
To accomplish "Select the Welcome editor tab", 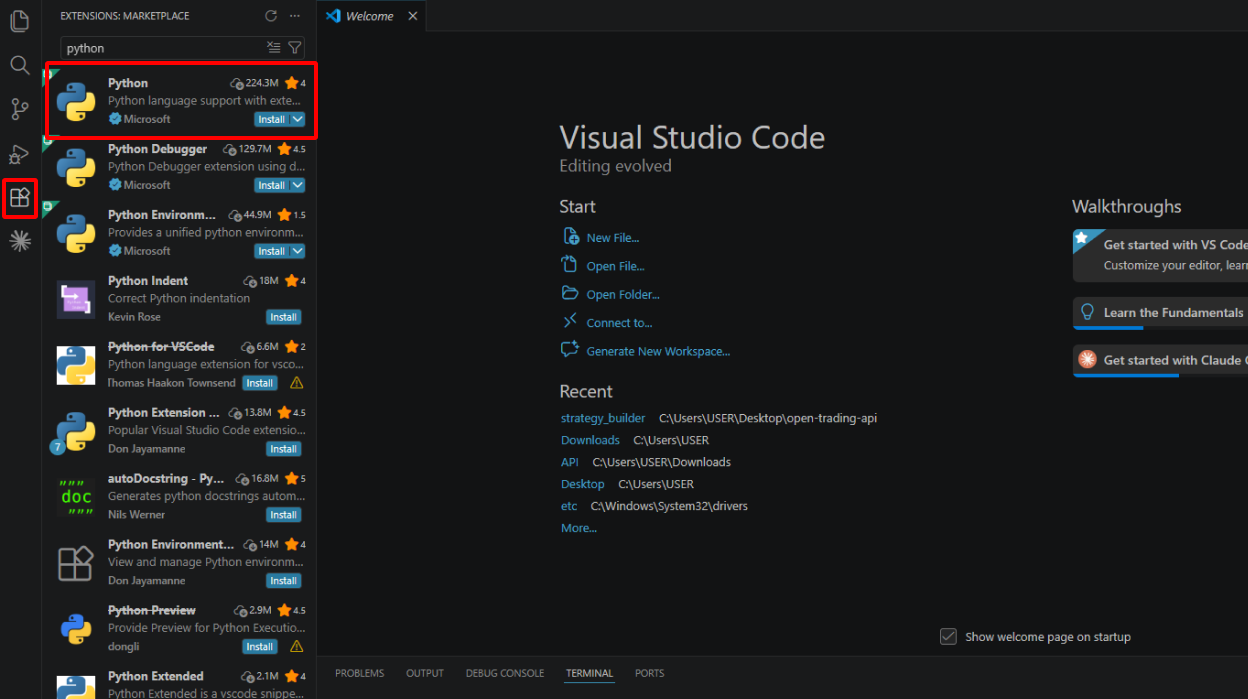I will pos(371,16).
